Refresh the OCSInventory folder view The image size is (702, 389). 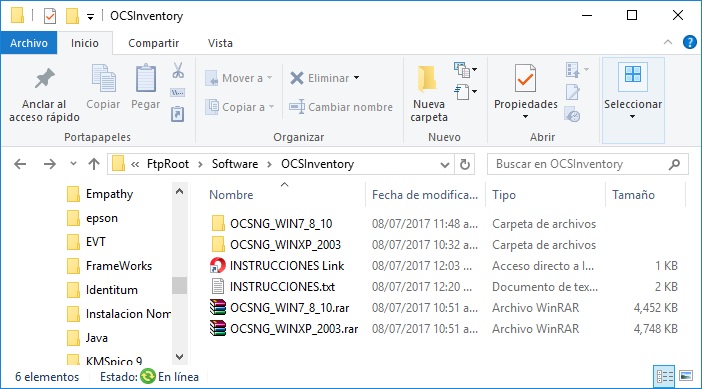(465, 164)
